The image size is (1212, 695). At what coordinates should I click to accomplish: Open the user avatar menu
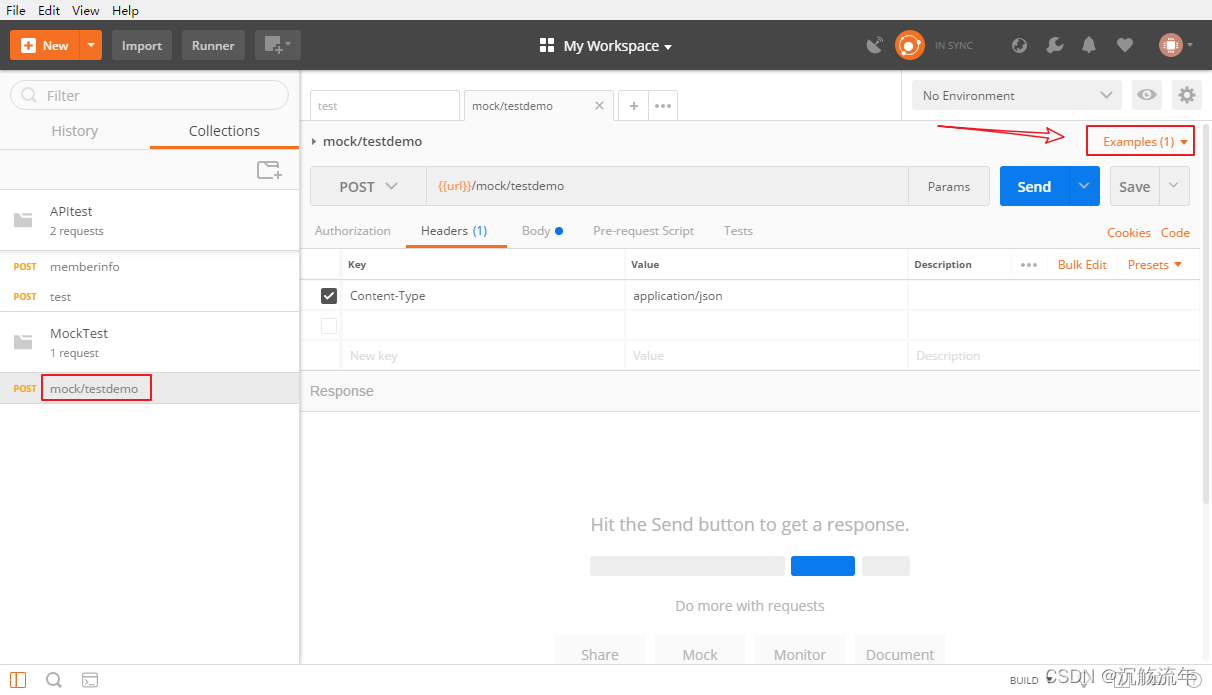click(x=1175, y=45)
